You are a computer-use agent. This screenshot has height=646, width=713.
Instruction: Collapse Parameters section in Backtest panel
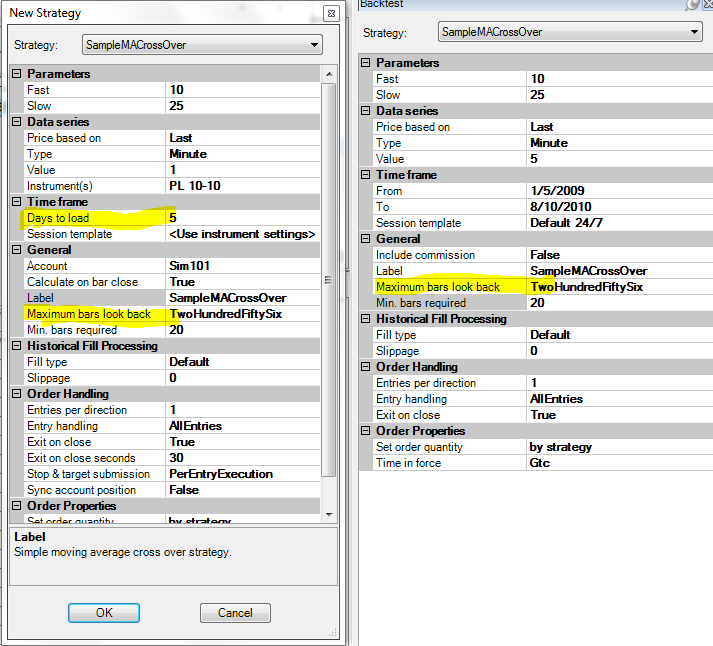pos(366,63)
